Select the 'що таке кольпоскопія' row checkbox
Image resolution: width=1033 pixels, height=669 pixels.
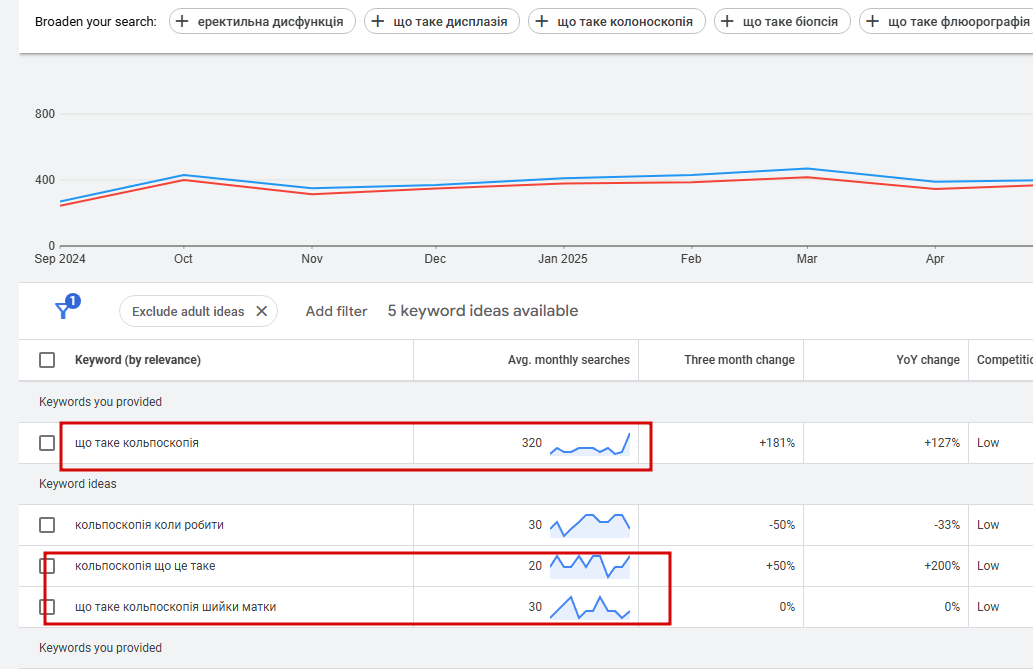point(47,443)
